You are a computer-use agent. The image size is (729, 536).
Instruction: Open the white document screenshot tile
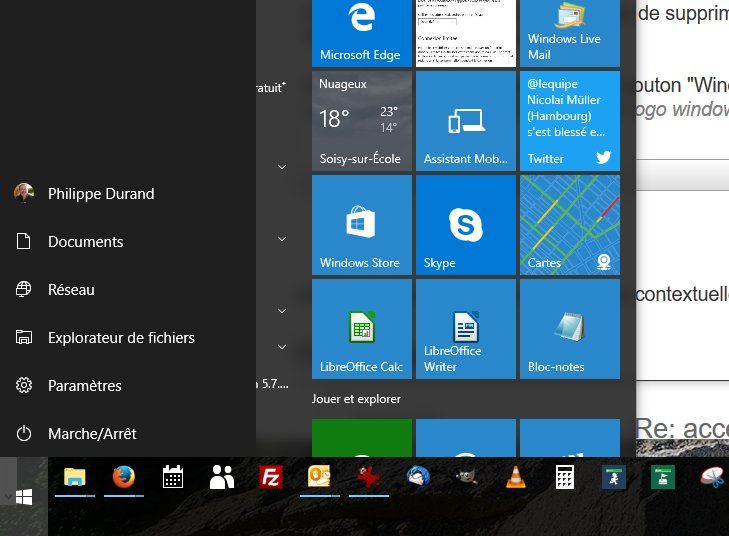click(x=465, y=33)
